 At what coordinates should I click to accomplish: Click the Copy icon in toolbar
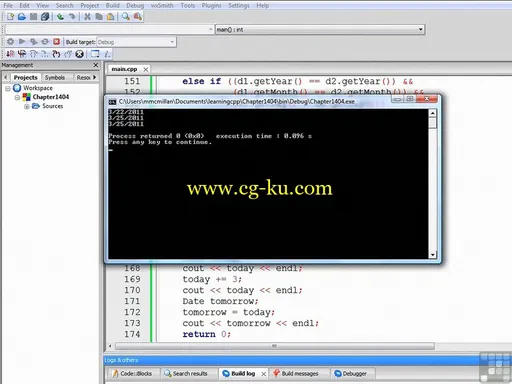(x=99, y=16)
